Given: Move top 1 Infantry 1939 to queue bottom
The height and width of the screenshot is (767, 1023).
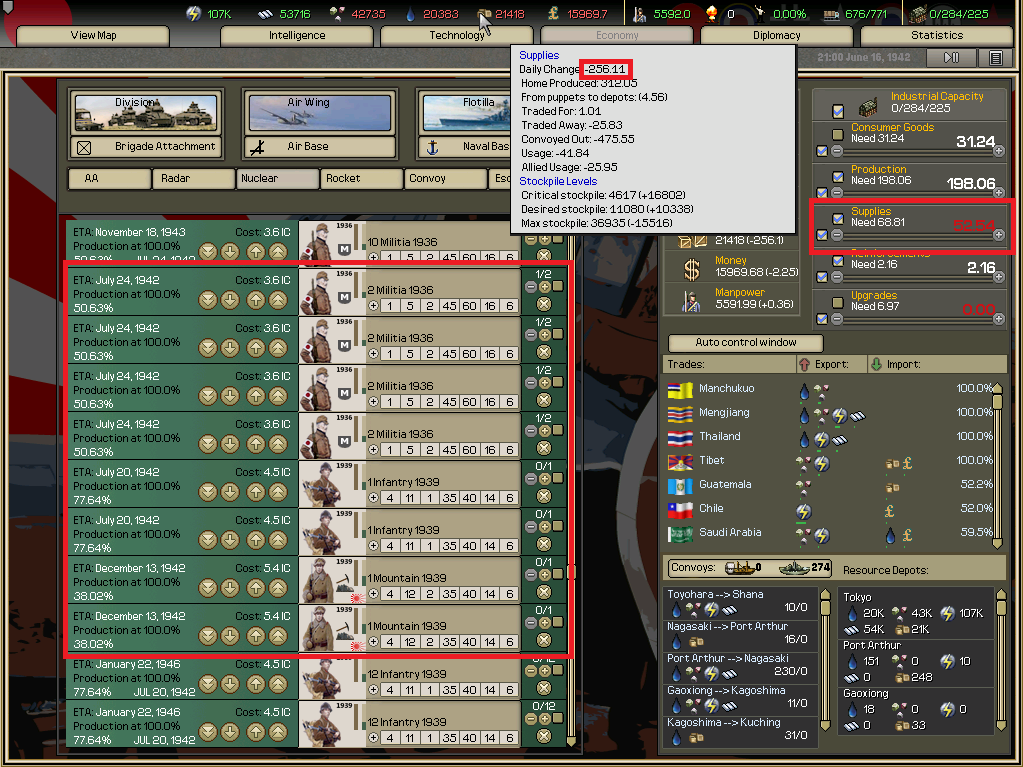Looking at the screenshot, I should coord(207,492).
